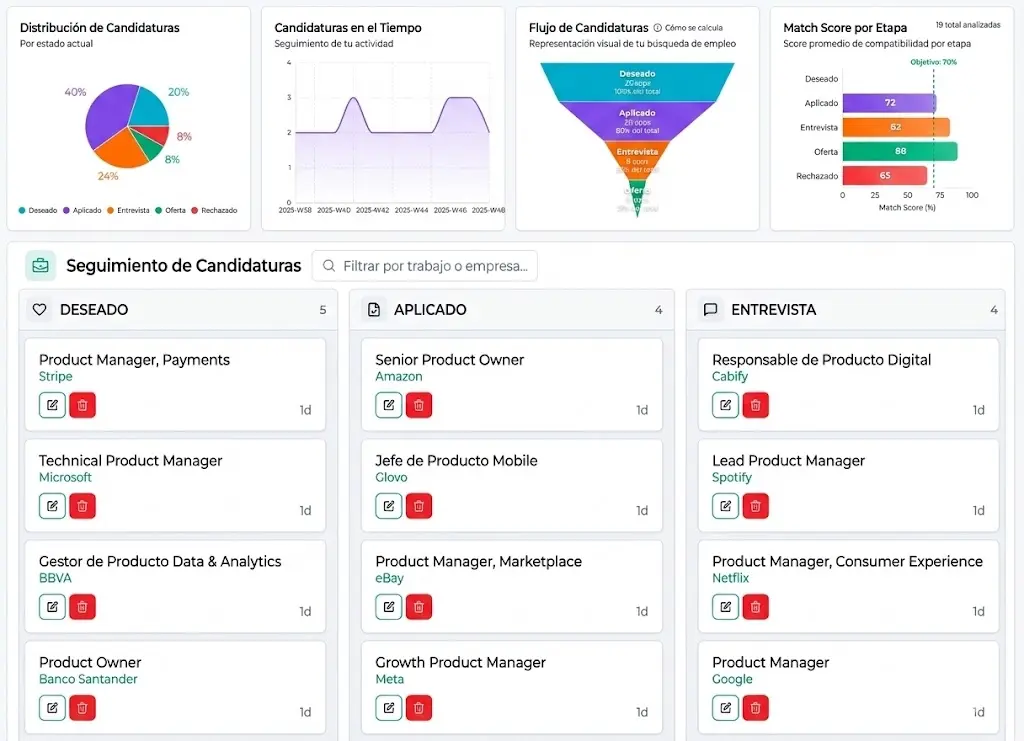Click the chat icon on the ENTREVISTA header
The image size is (1024, 741).
coord(711,309)
